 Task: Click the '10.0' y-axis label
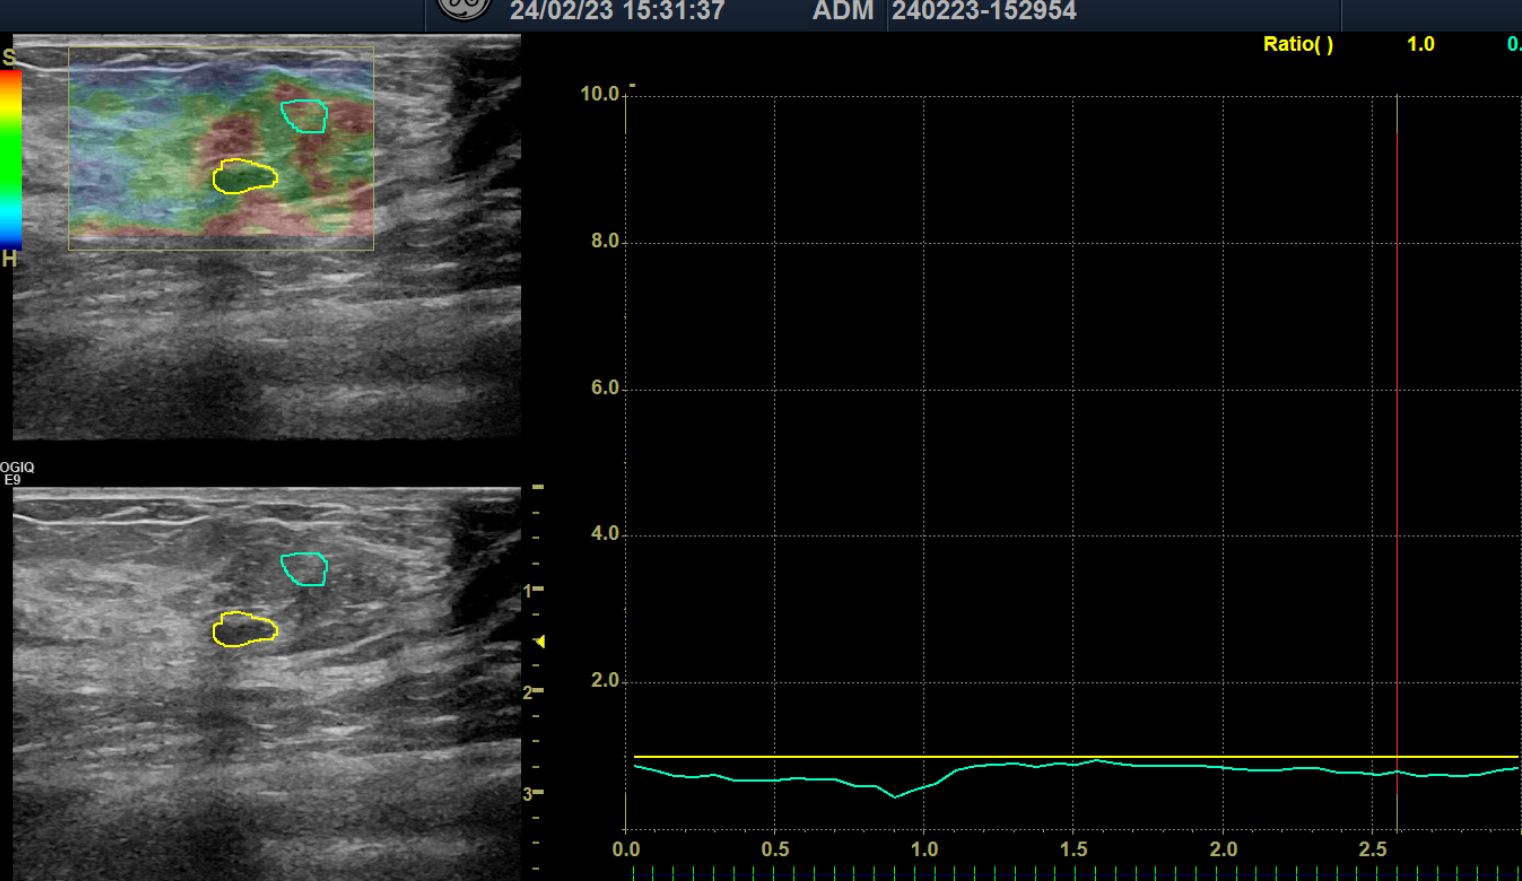(600, 94)
